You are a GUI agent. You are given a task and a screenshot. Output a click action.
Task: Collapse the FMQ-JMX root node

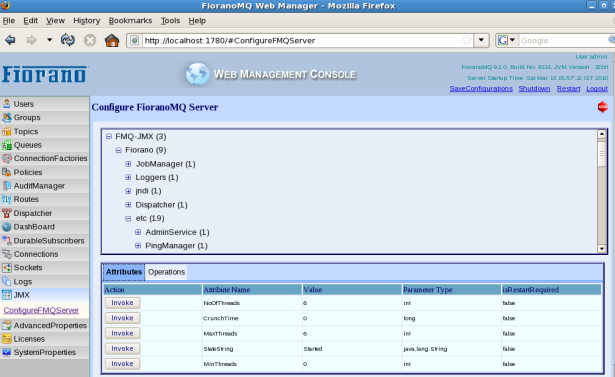(x=109, y=137)
